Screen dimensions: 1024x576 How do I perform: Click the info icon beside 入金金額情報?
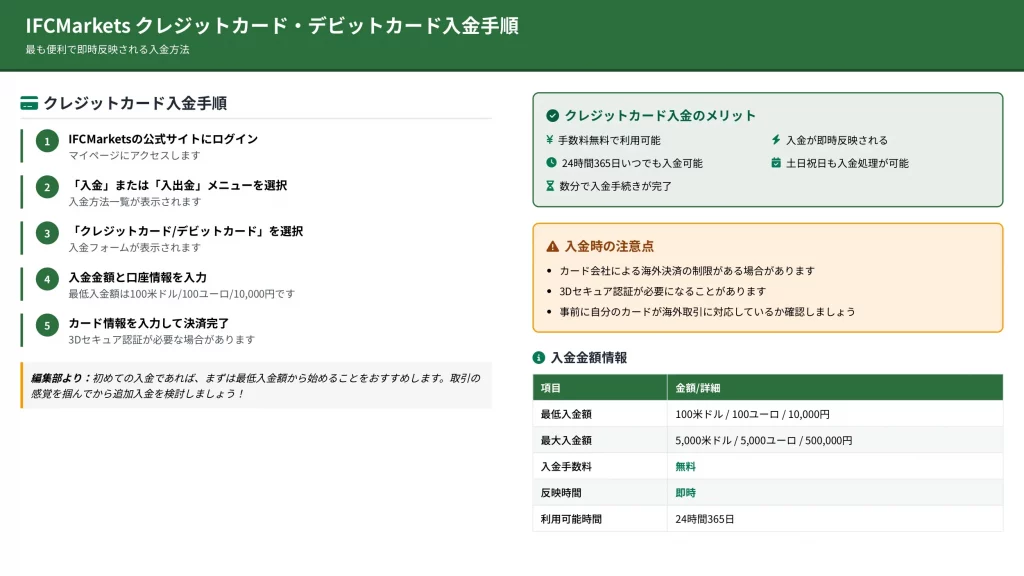[539, 357]
